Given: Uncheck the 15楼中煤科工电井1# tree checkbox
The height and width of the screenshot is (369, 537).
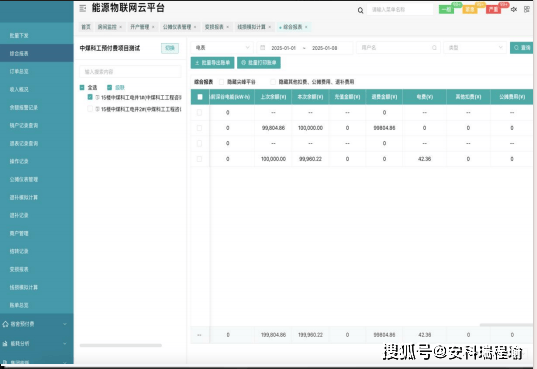Looking at the screenshot, I should point(90,97).
